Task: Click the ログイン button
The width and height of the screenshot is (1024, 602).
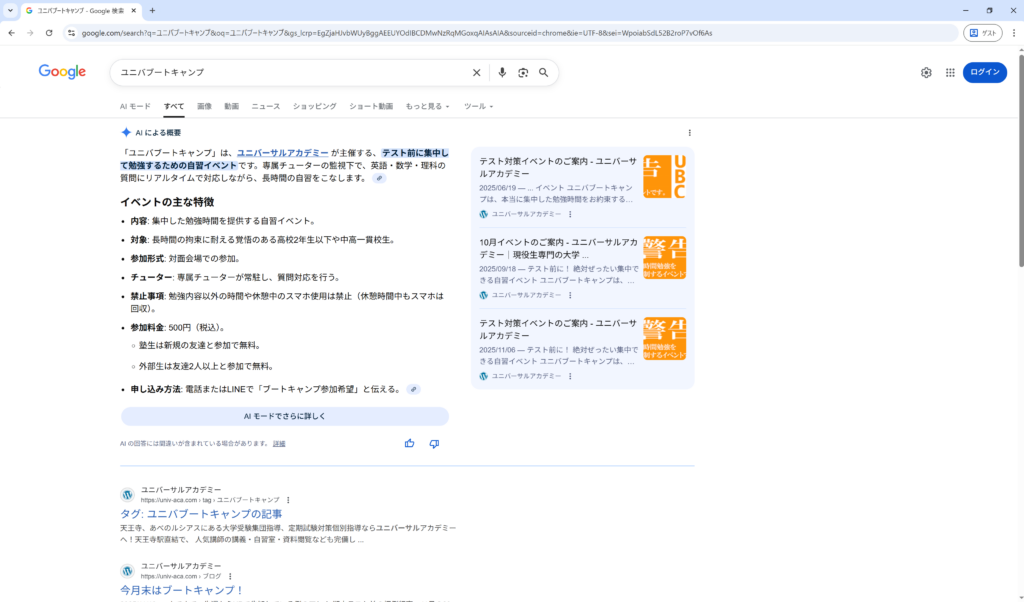Action: (x=984, y=72)
